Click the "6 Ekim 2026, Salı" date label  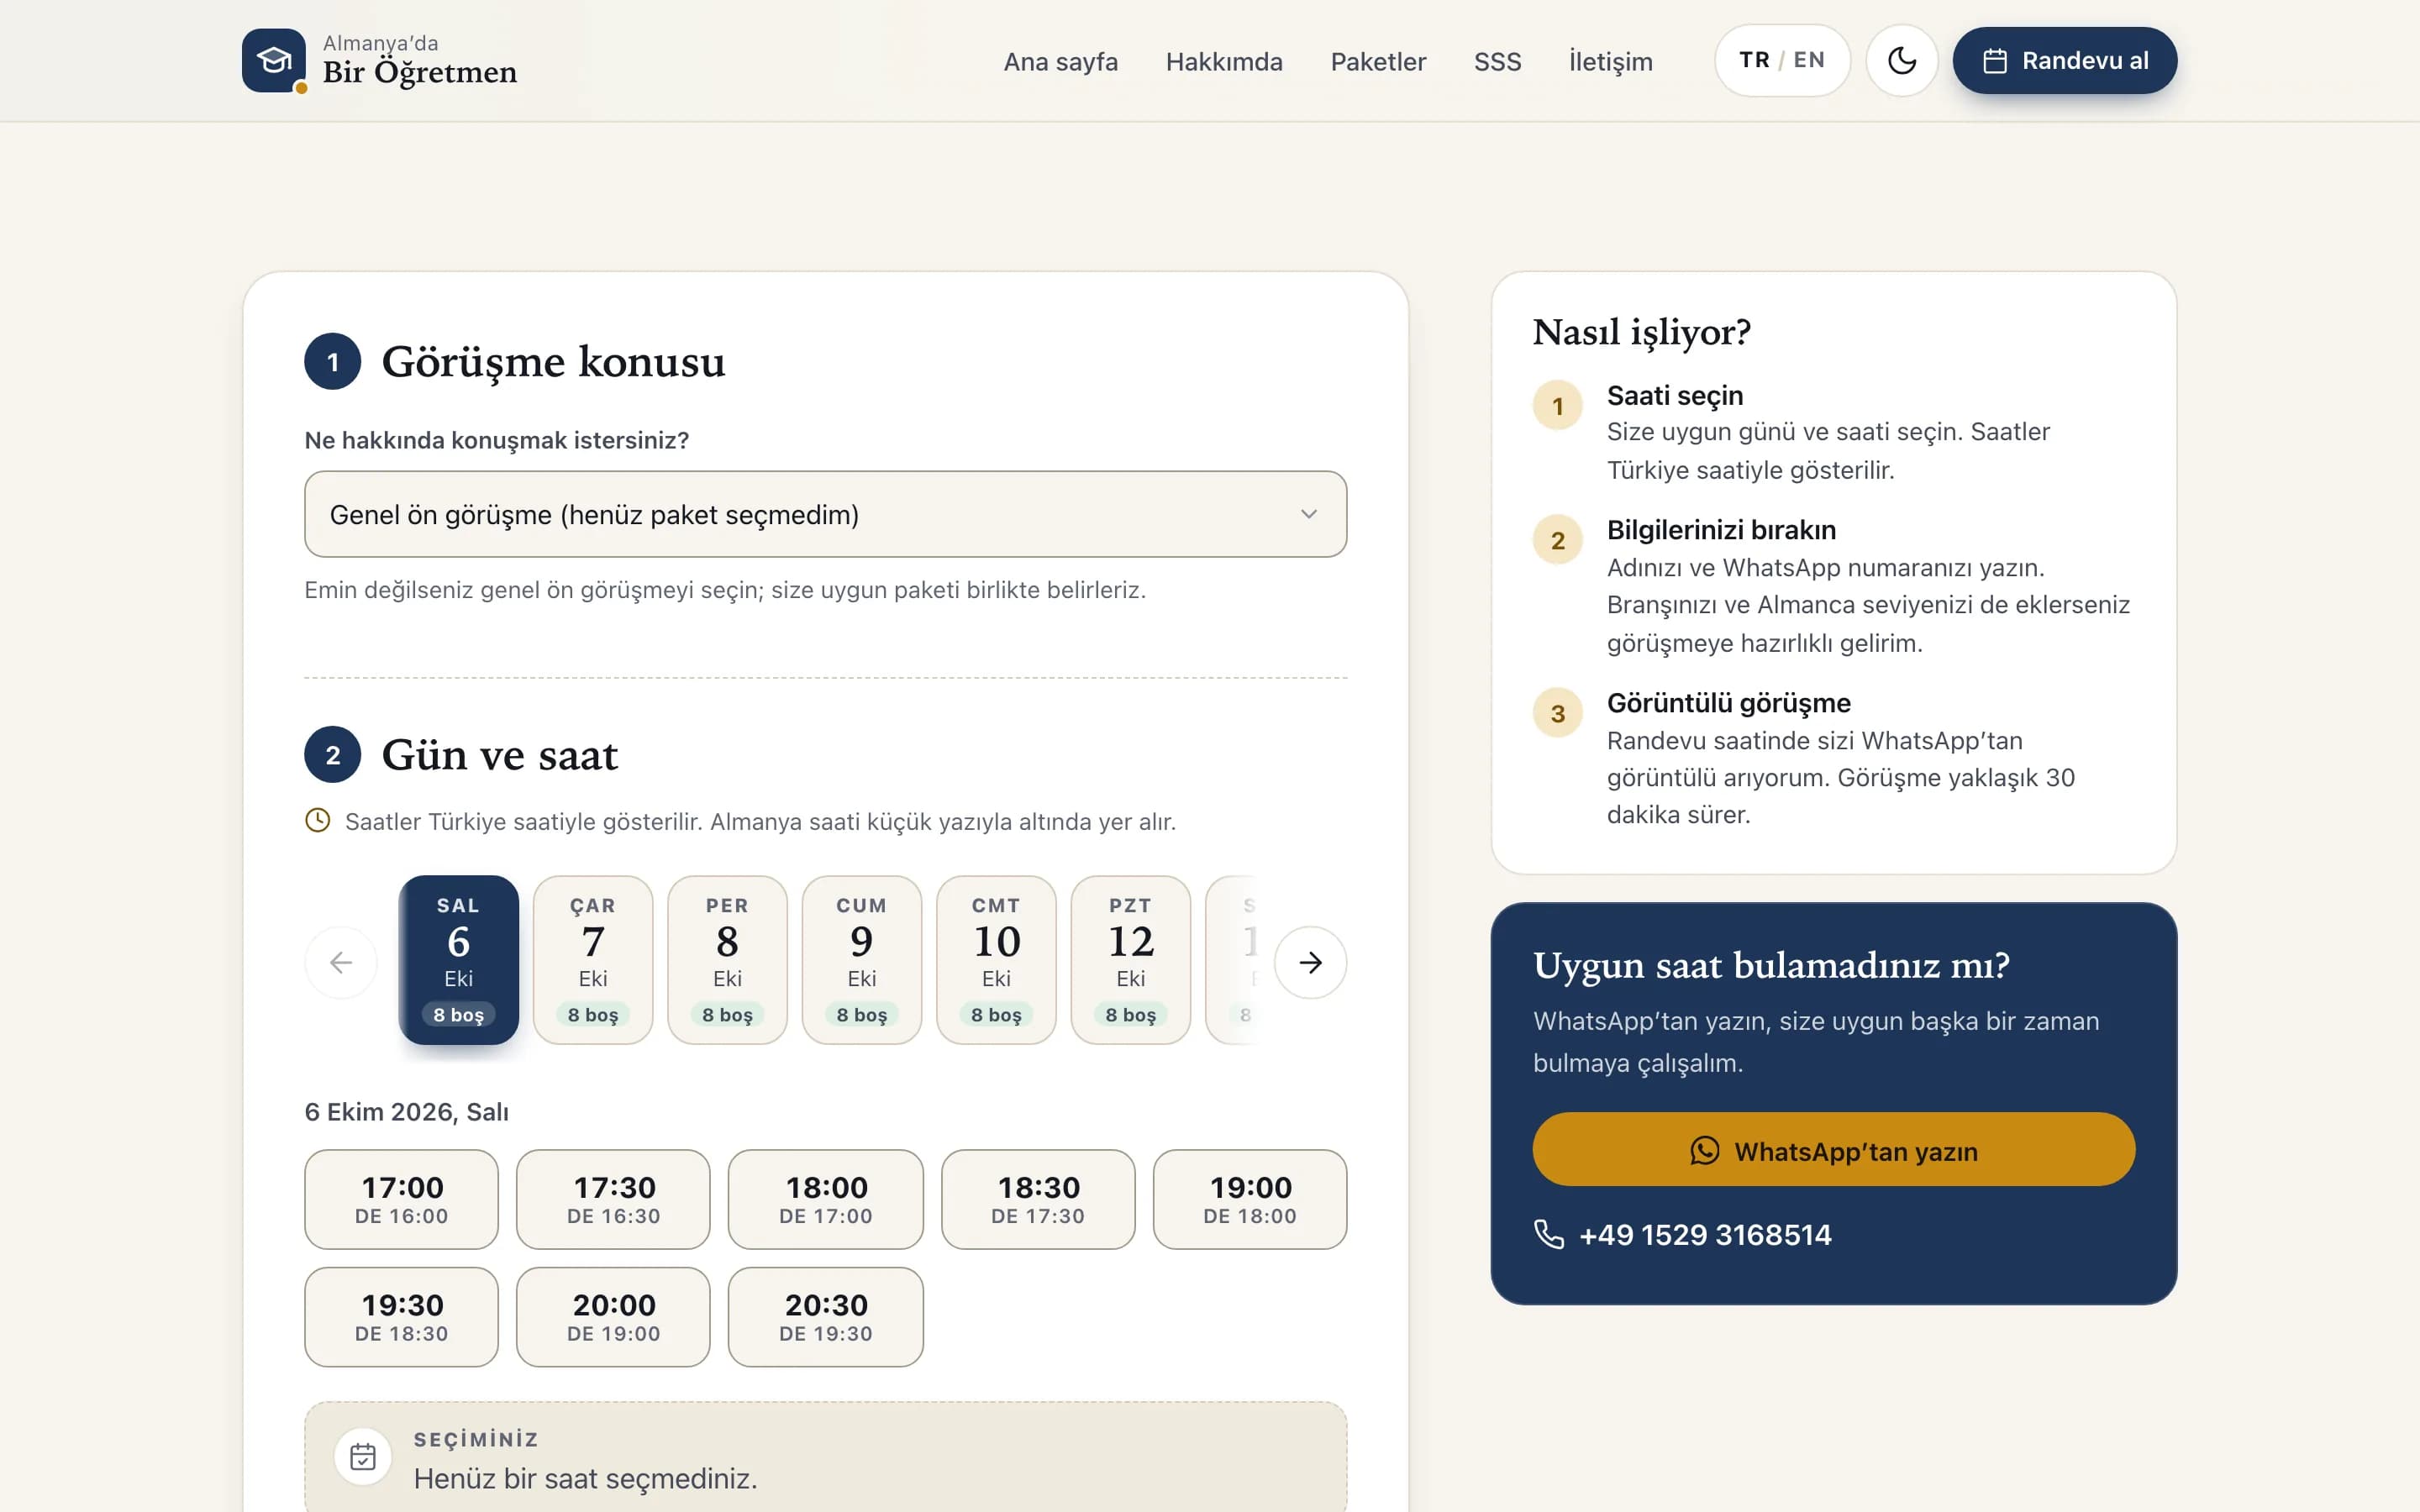[x=407, y=1112]
